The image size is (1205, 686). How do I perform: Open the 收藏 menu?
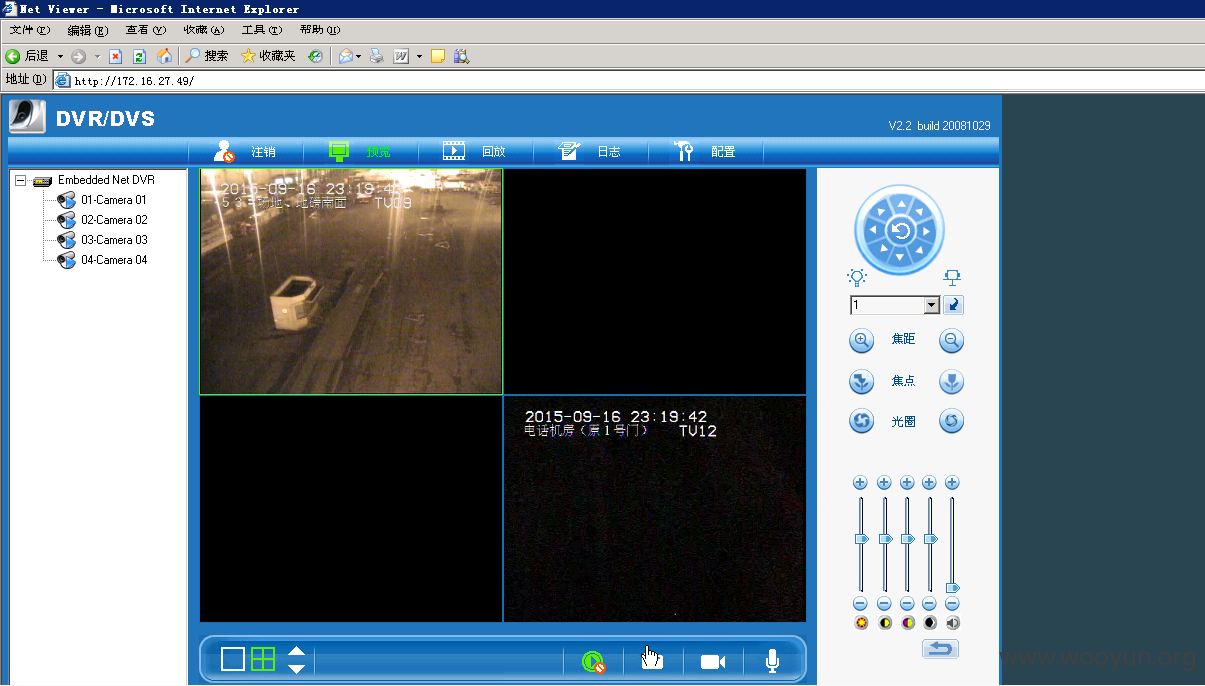(204, 30)
